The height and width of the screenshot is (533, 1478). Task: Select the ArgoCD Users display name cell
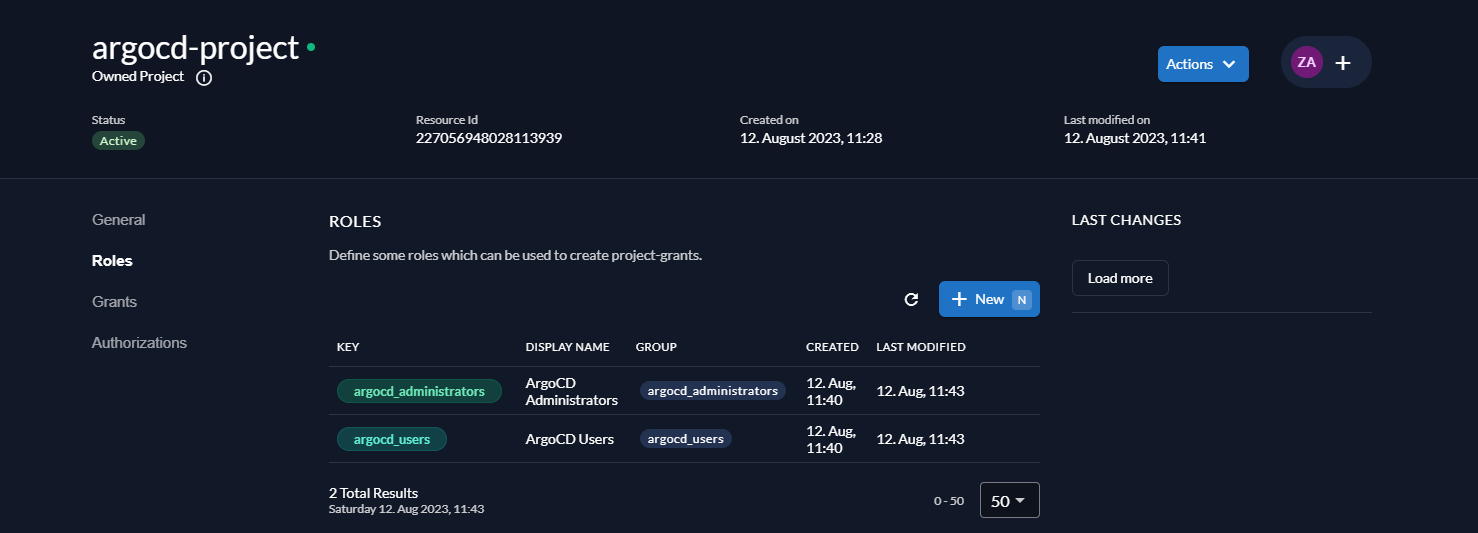[569, 439]
